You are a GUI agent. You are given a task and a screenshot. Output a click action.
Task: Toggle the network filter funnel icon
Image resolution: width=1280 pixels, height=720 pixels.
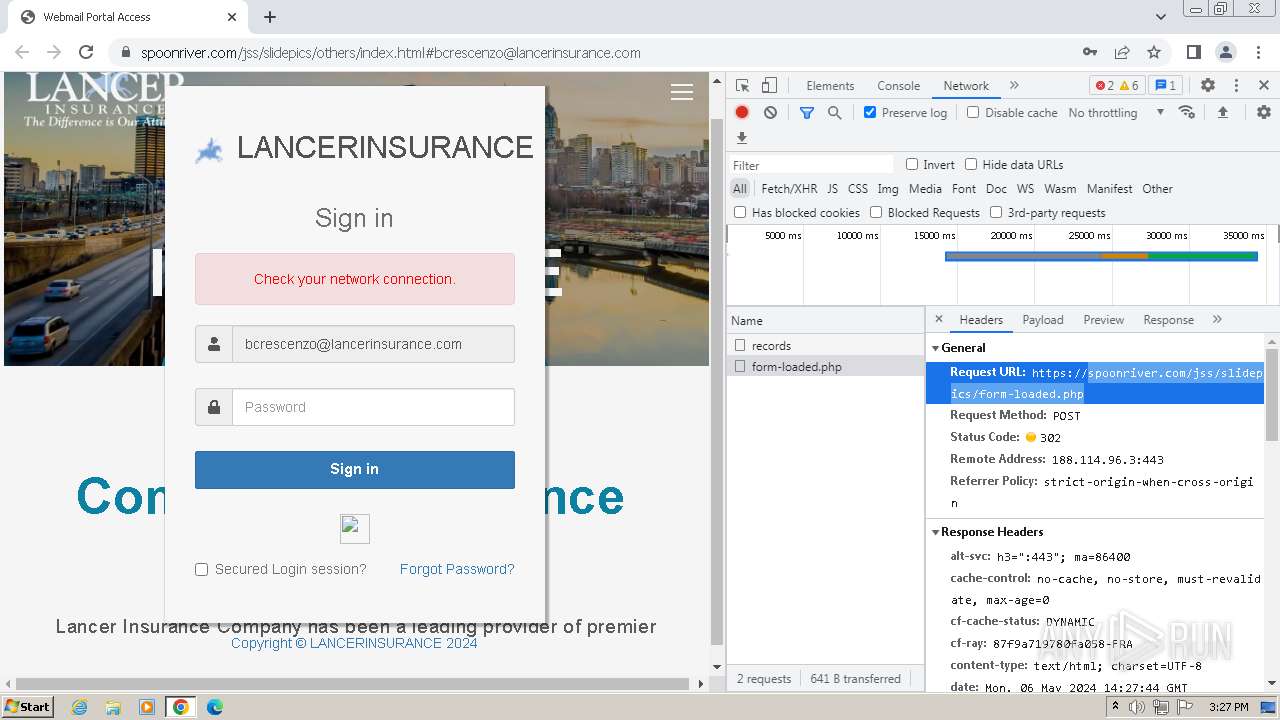(807, 113)
